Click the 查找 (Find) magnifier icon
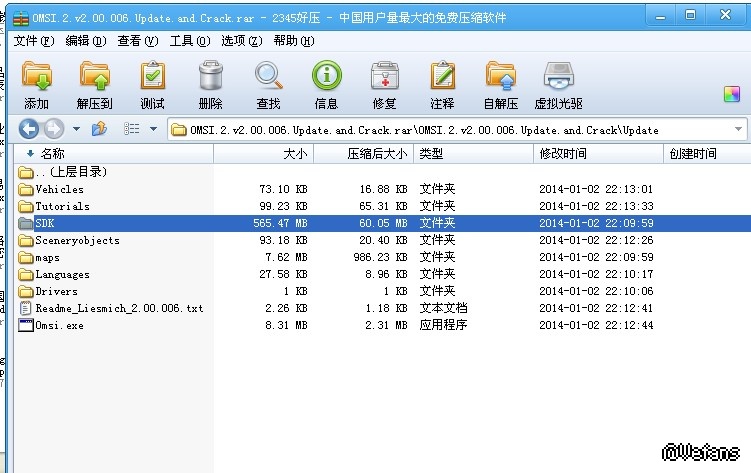751x473 pixels. 268,76
